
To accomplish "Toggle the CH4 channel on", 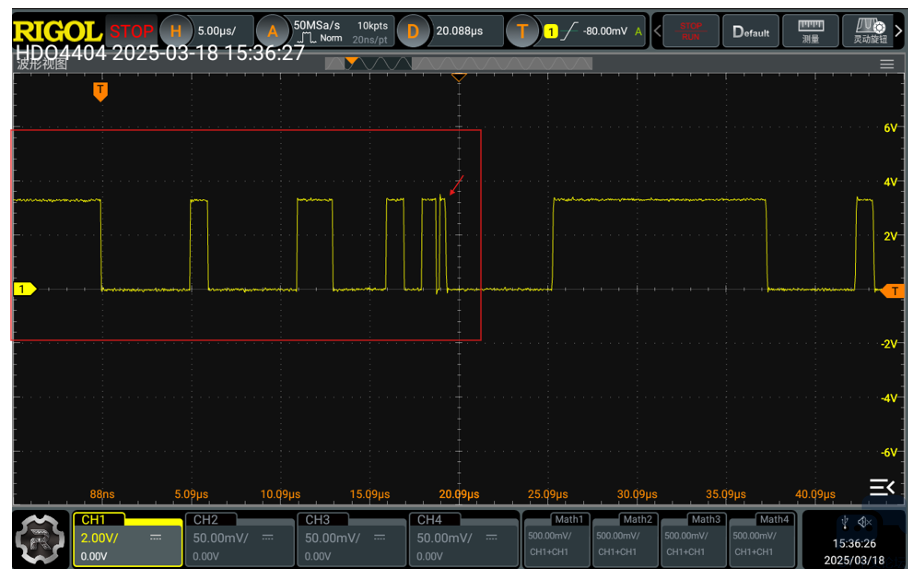I will [x=464, y=540].
